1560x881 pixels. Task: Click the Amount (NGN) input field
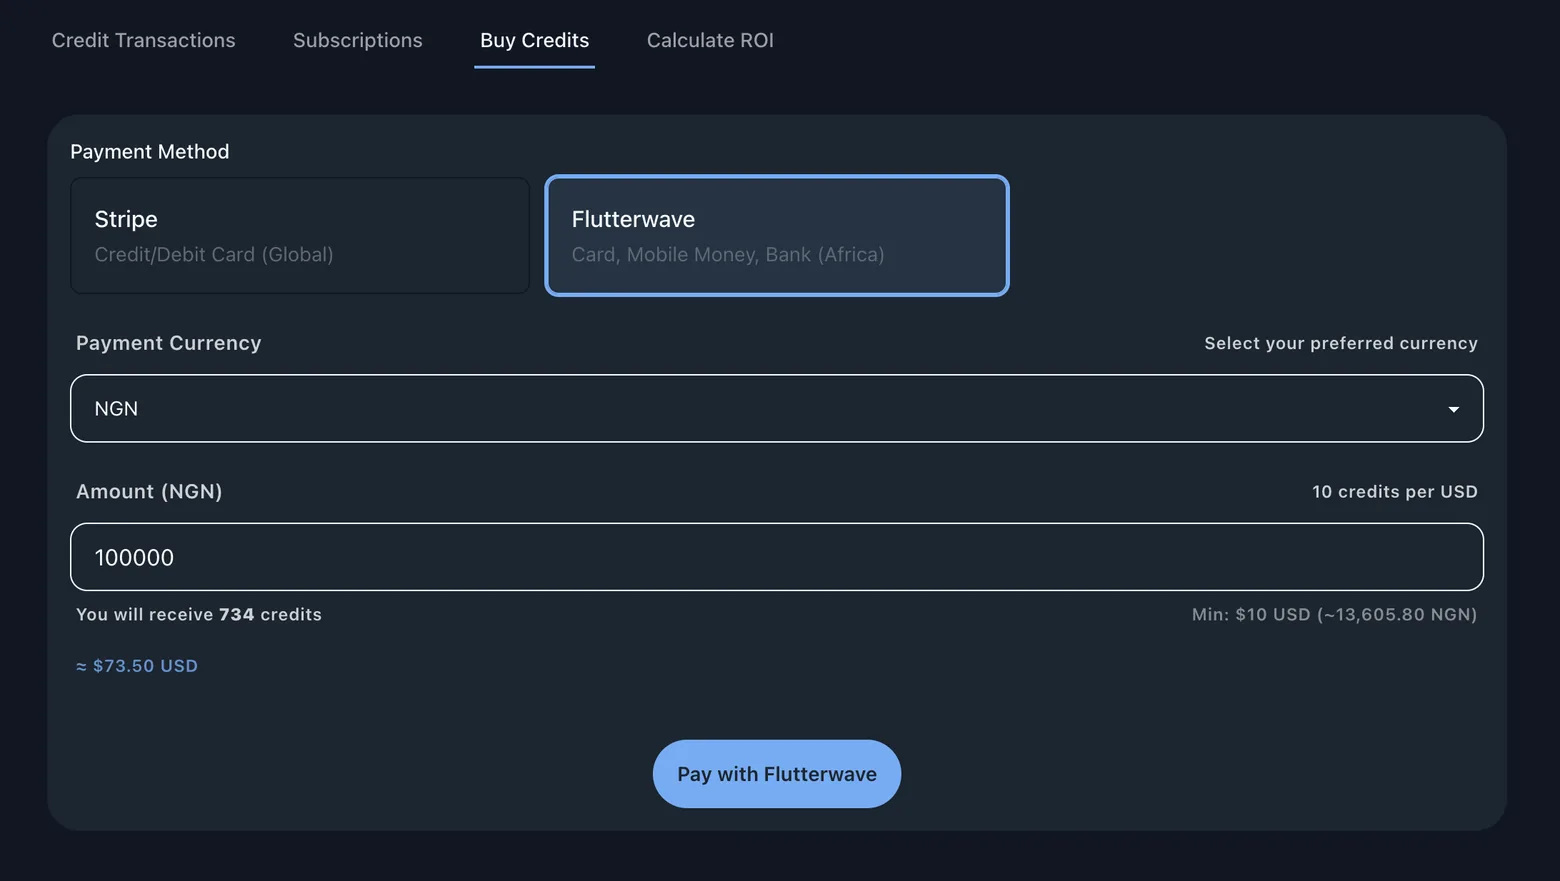pos(777,557)
